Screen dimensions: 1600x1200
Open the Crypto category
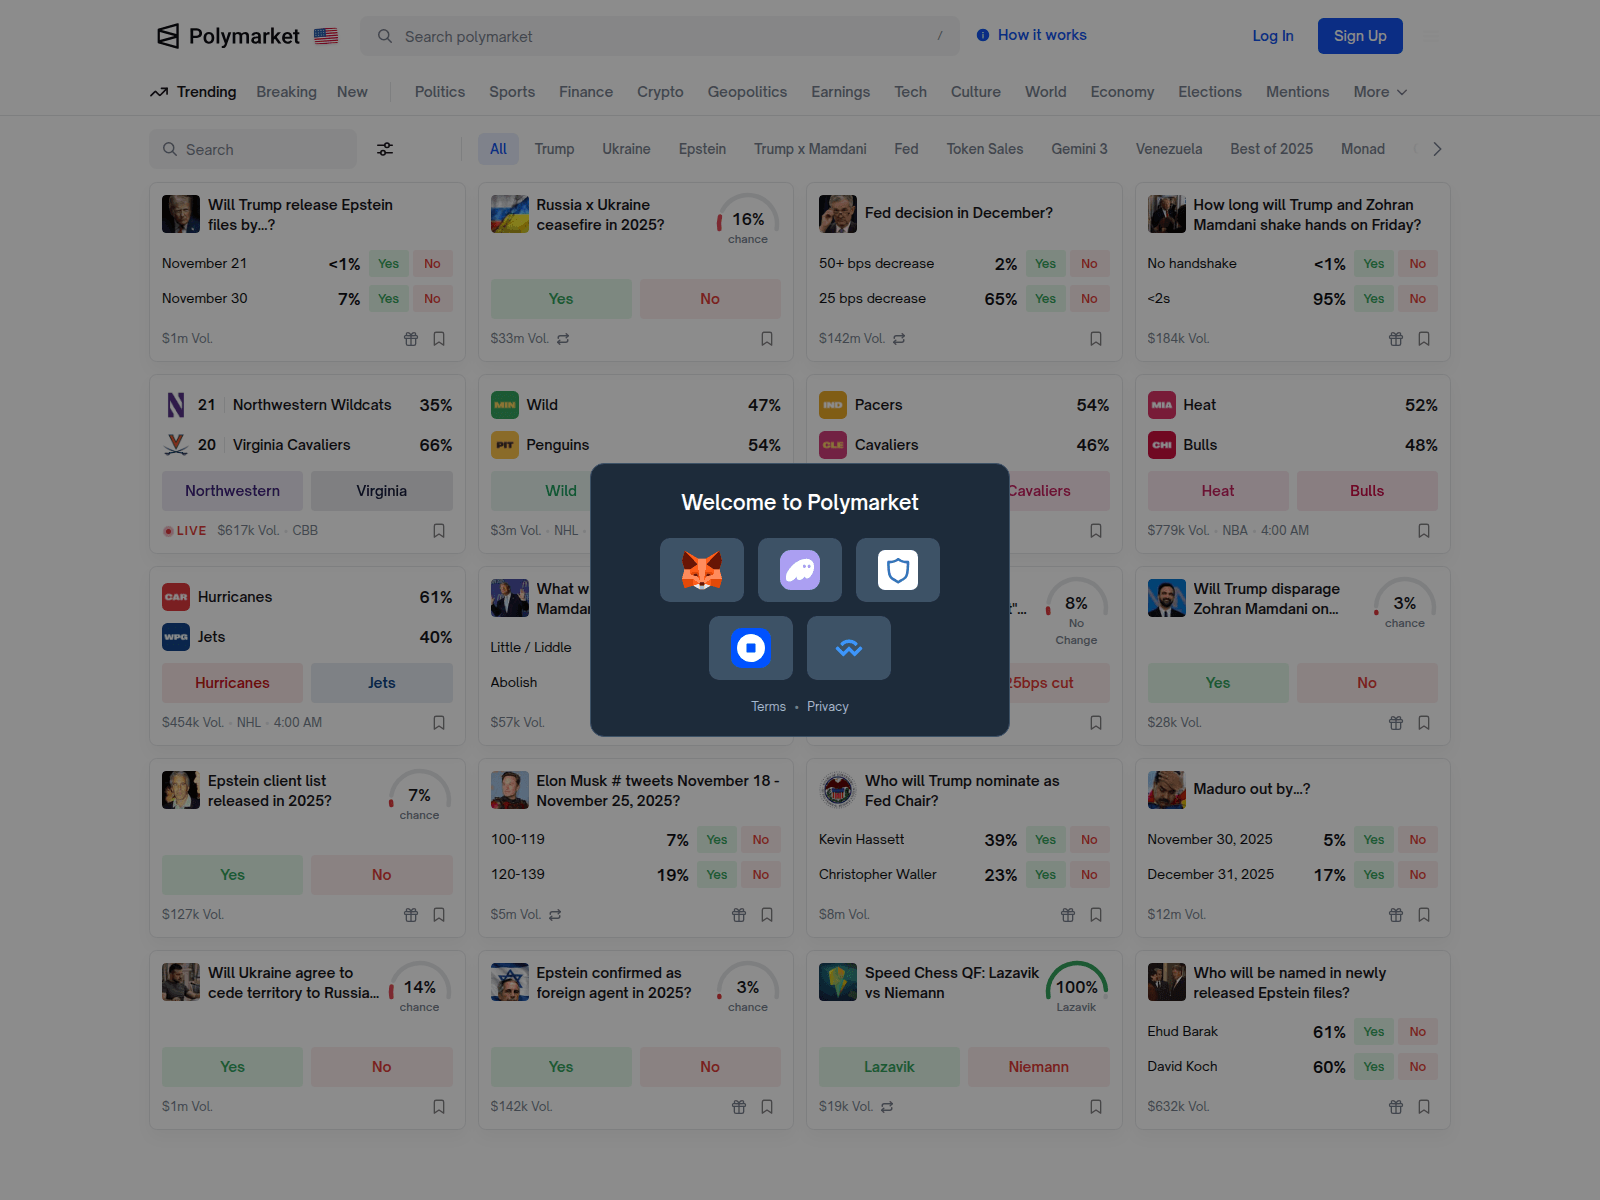(x=660, y=92)
